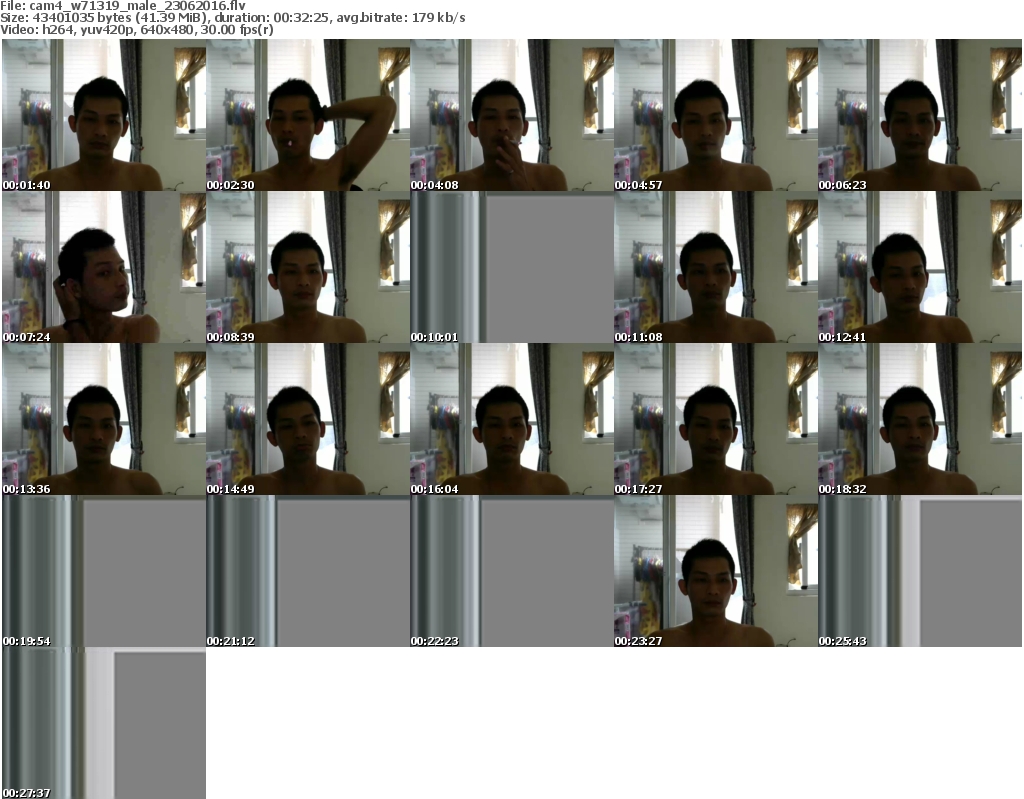Open the thumbnail stamped 00:04:08
This screenshot has width=1024, height=799.
(x=512, y=115)
